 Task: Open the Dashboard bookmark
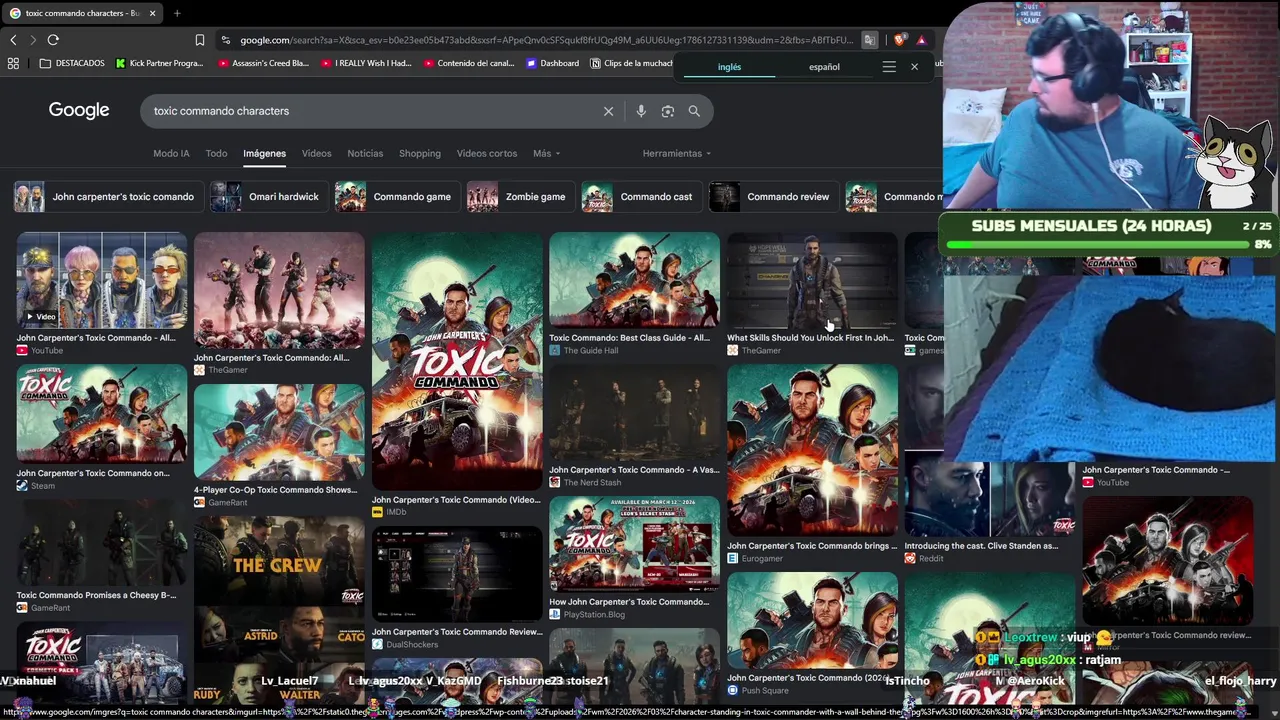(552, 63)
